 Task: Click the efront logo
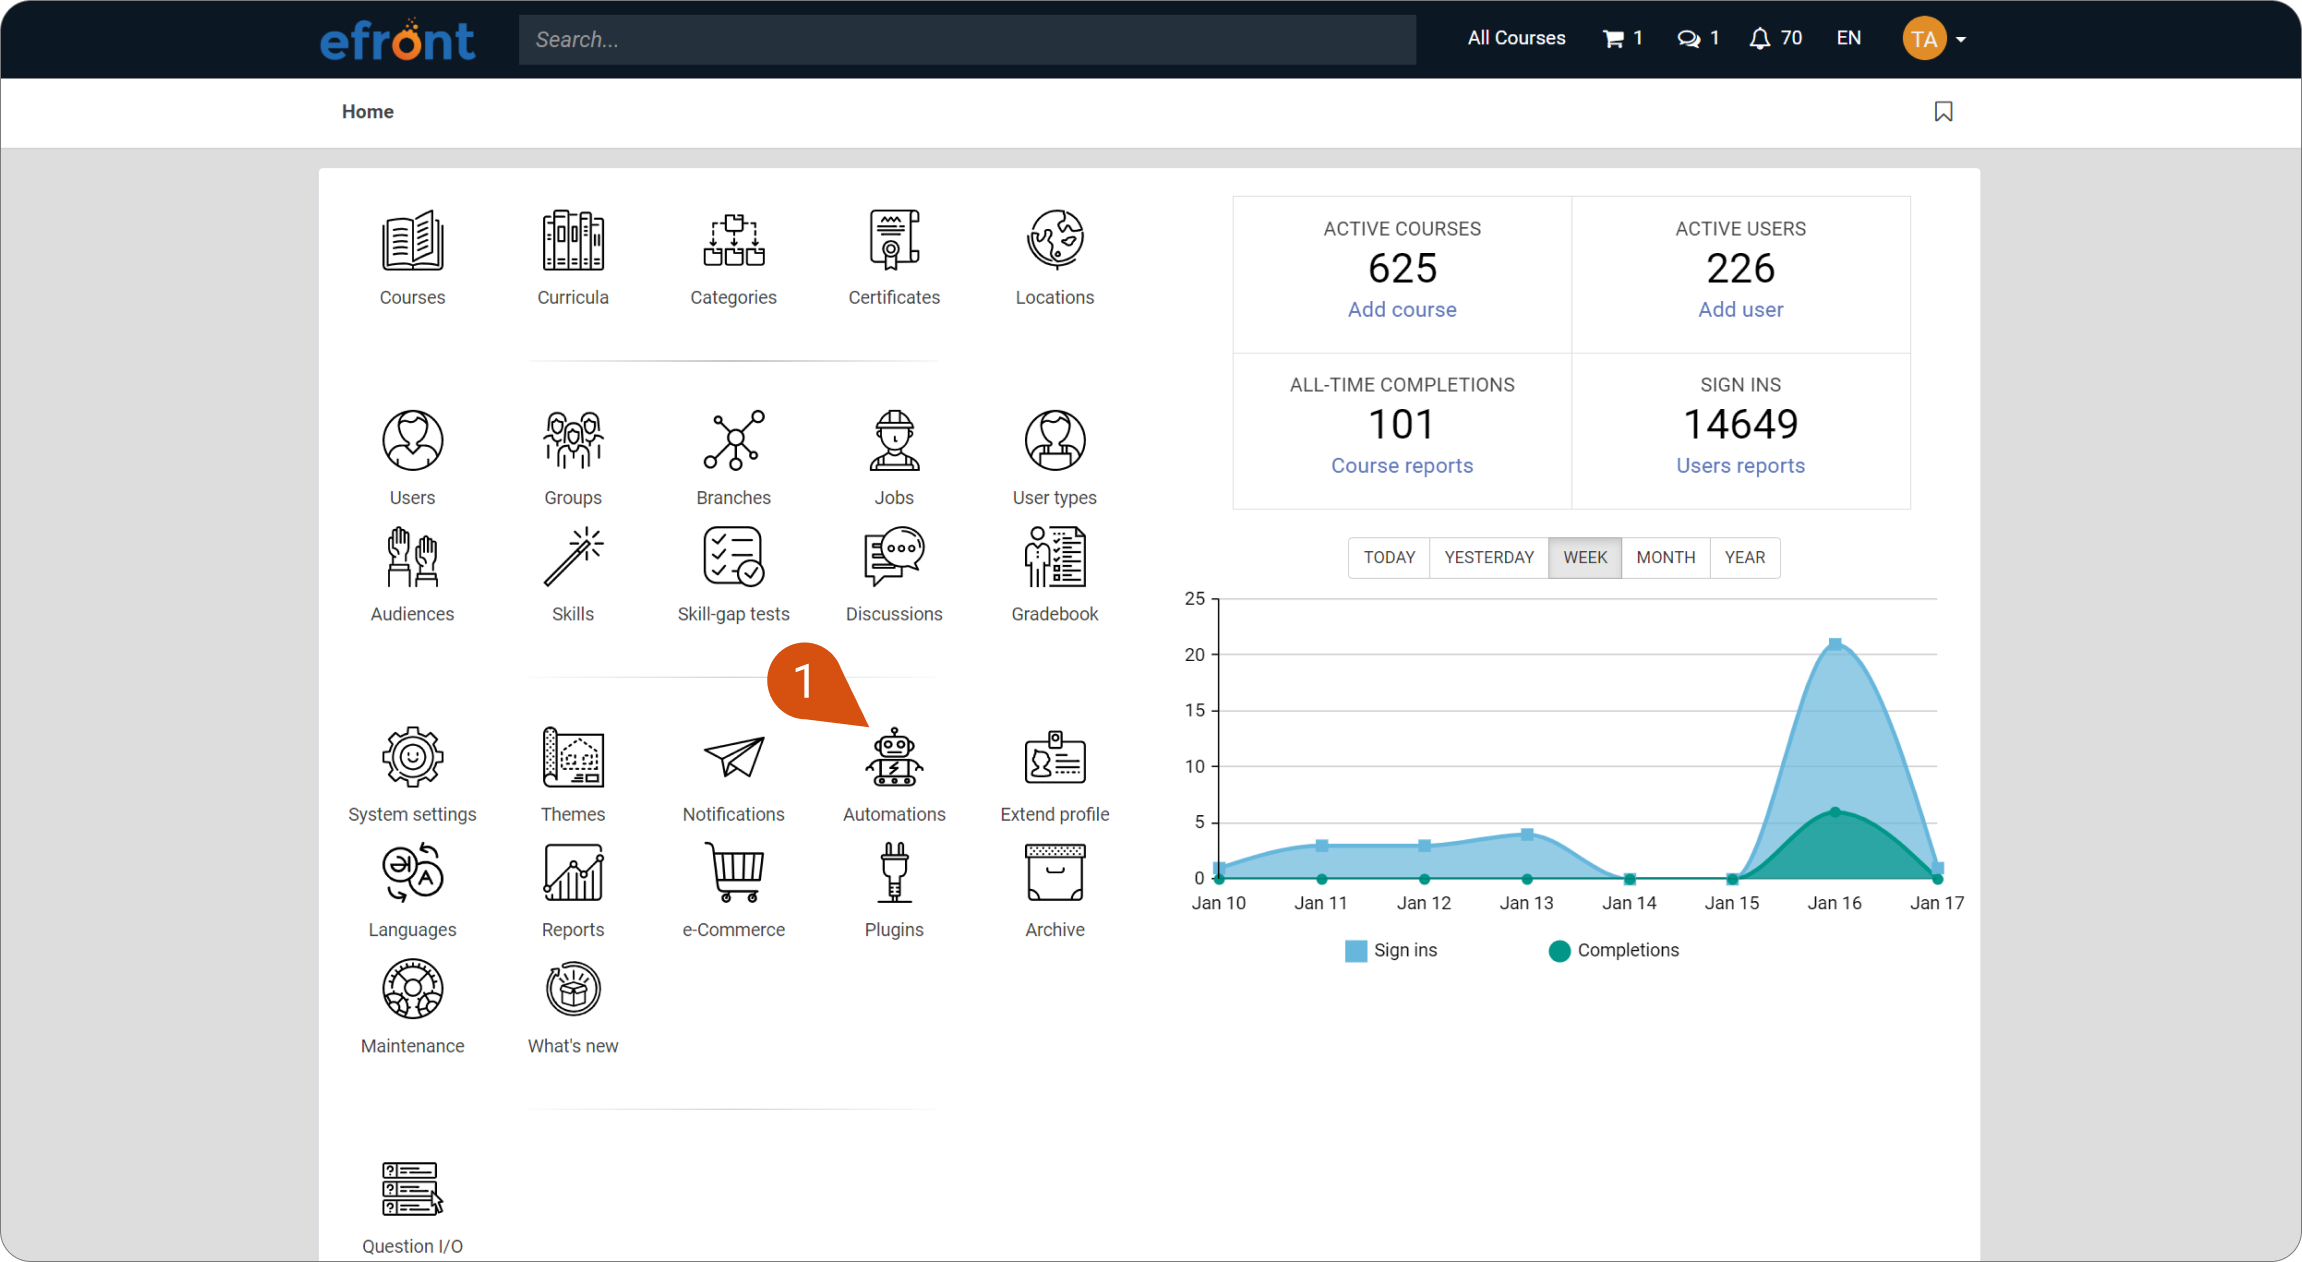click(x=397, y=39)
